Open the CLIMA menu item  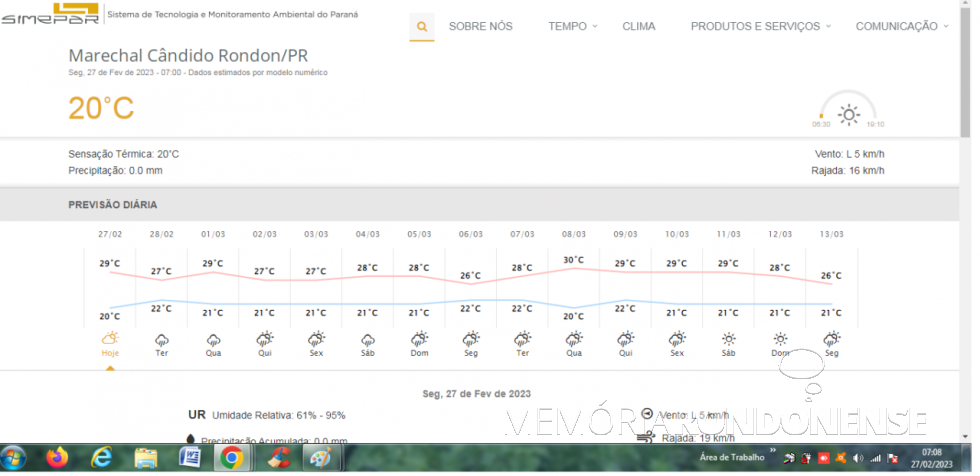(639, 27)
